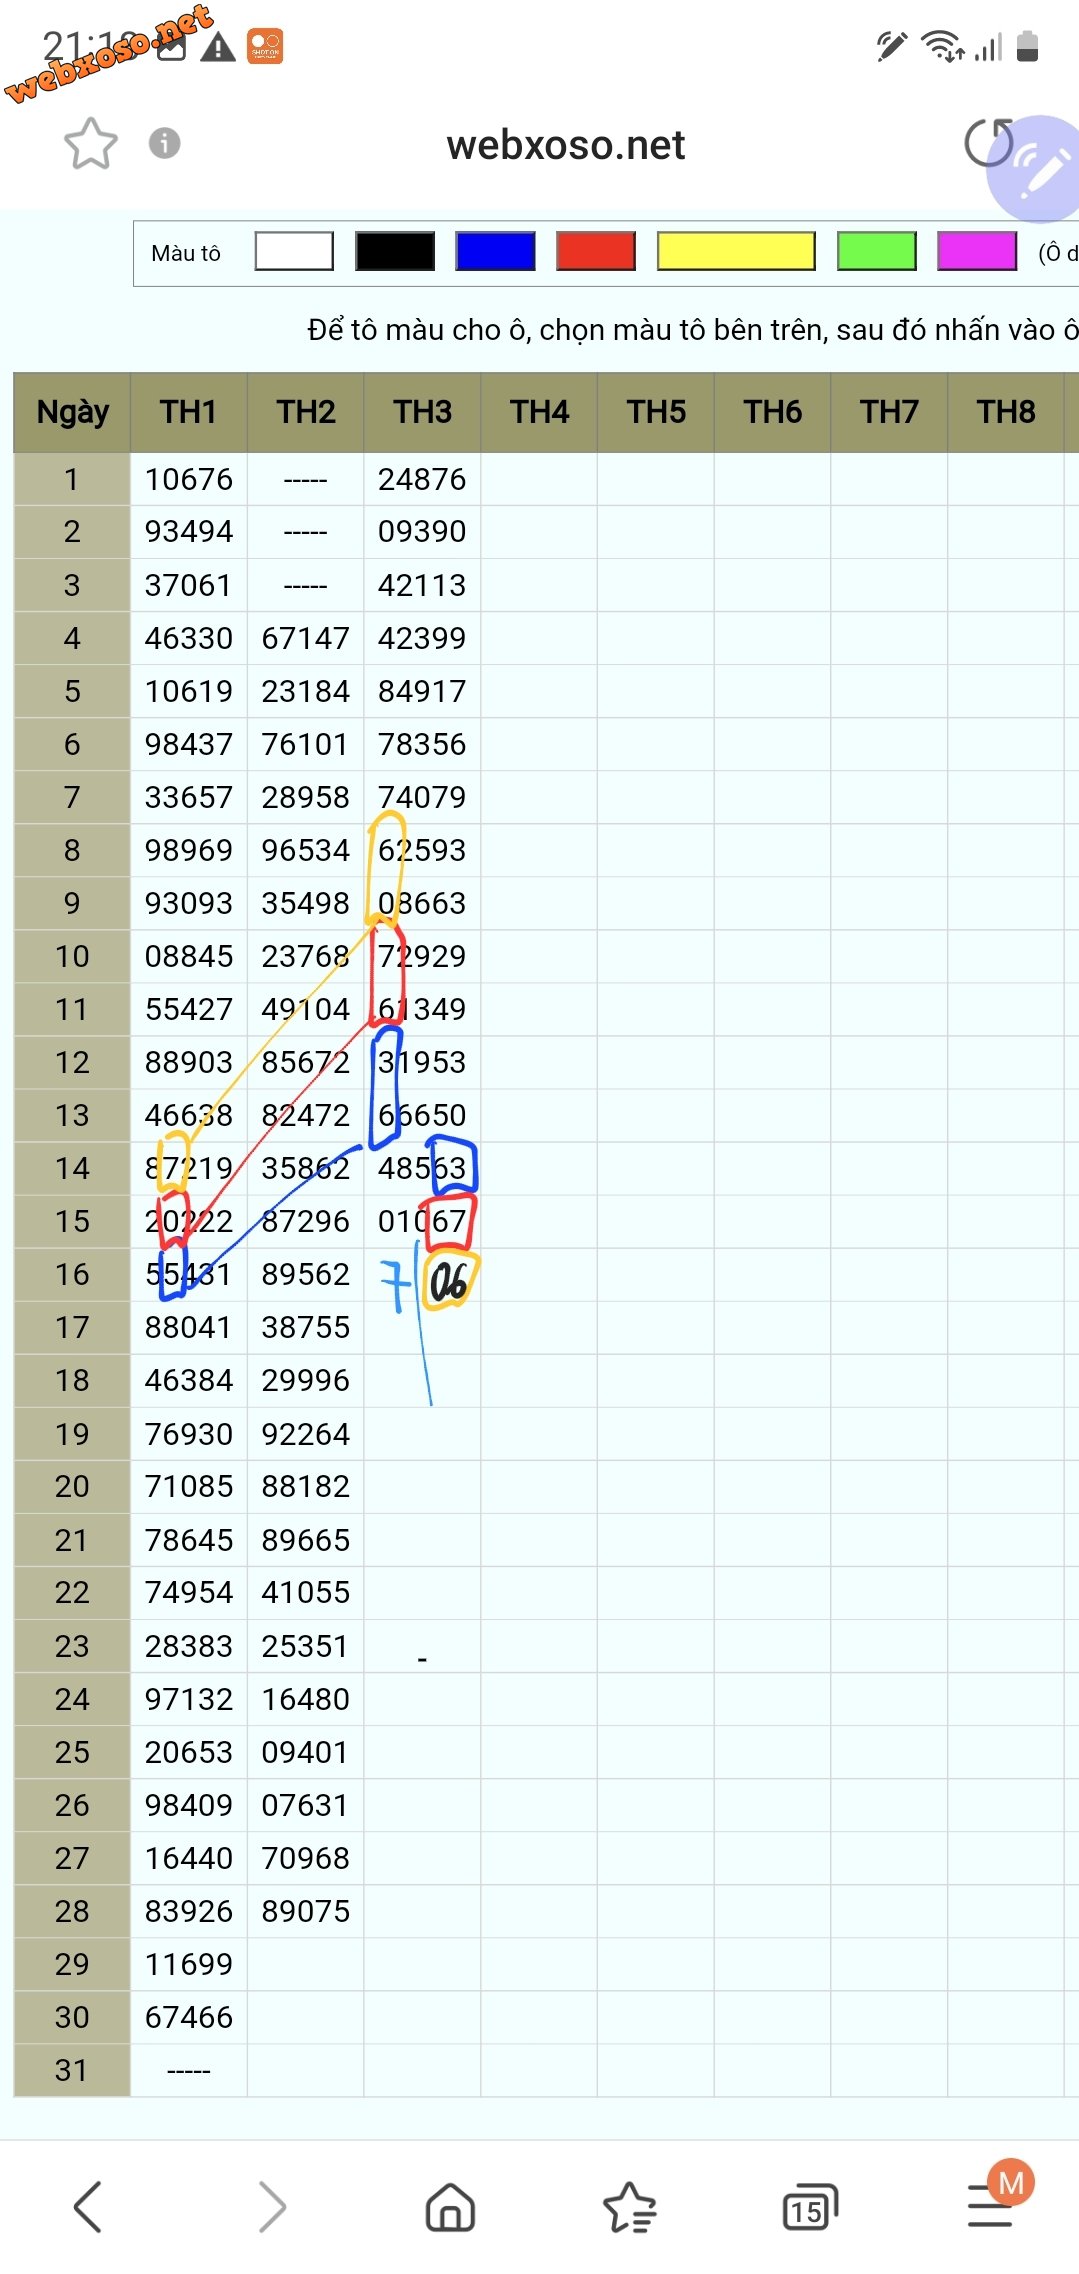
Task: Click cell 89562 in TH2
Action: pyautogui.click(x=306, y=1274)
